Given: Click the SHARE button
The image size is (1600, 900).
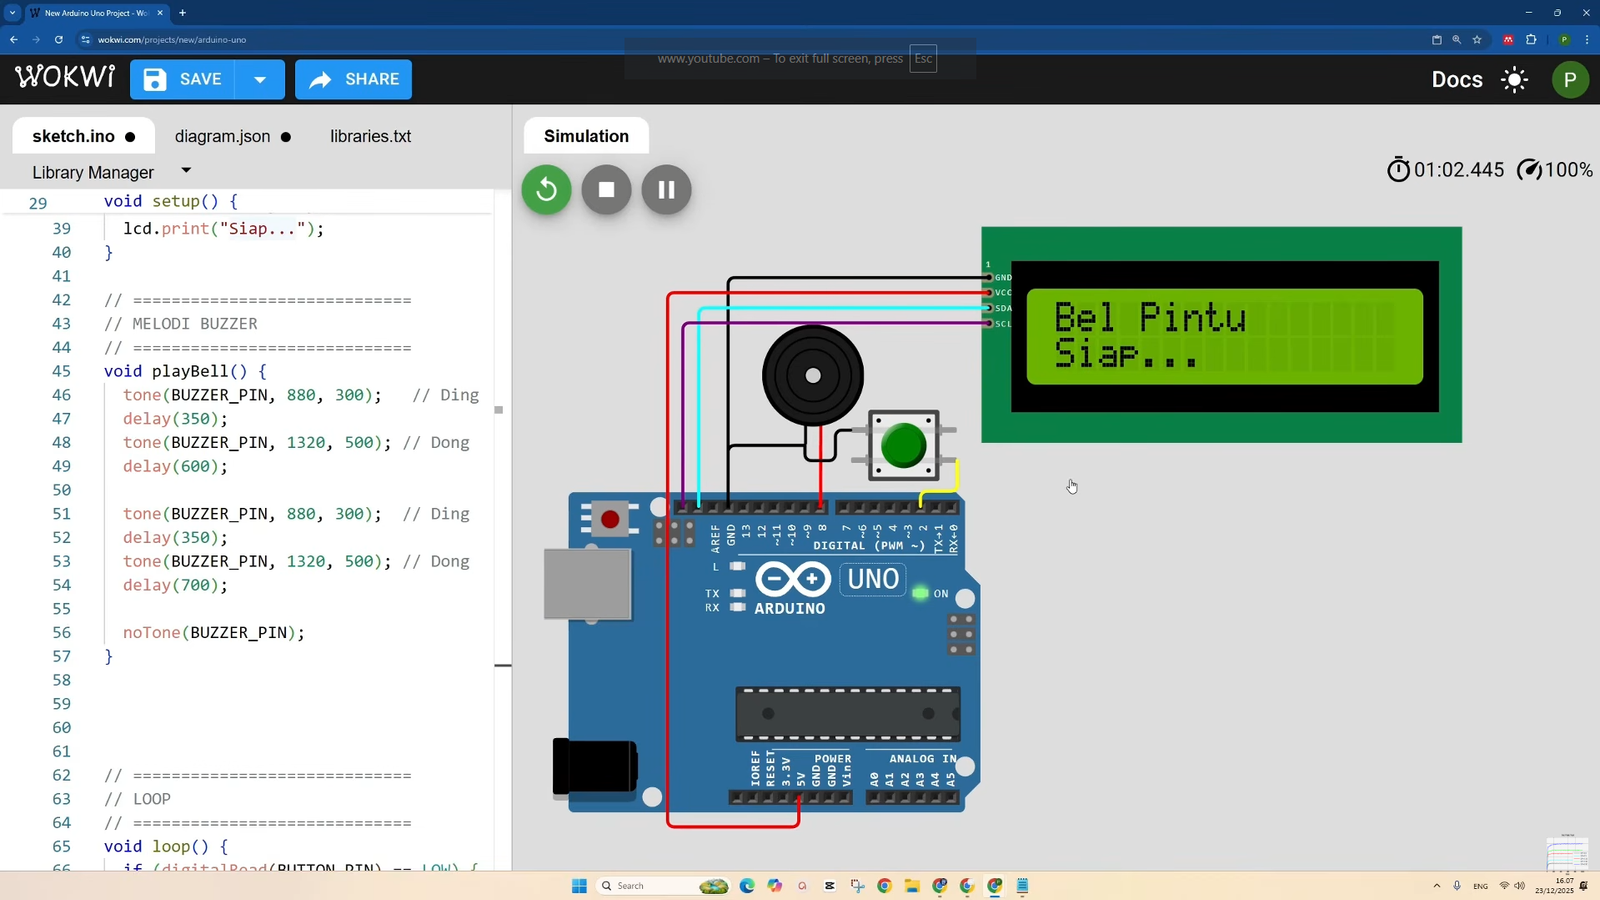Looking at the screenshot, I should (353, 79).
